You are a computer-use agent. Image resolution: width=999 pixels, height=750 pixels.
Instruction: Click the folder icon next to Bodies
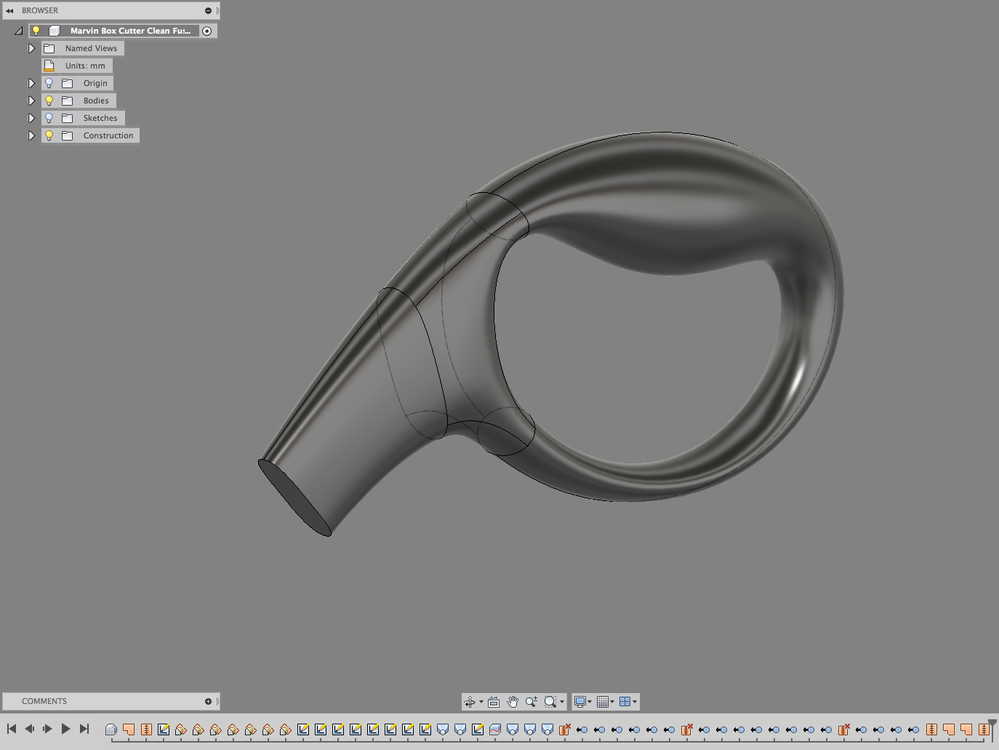(x=68, y=101)
